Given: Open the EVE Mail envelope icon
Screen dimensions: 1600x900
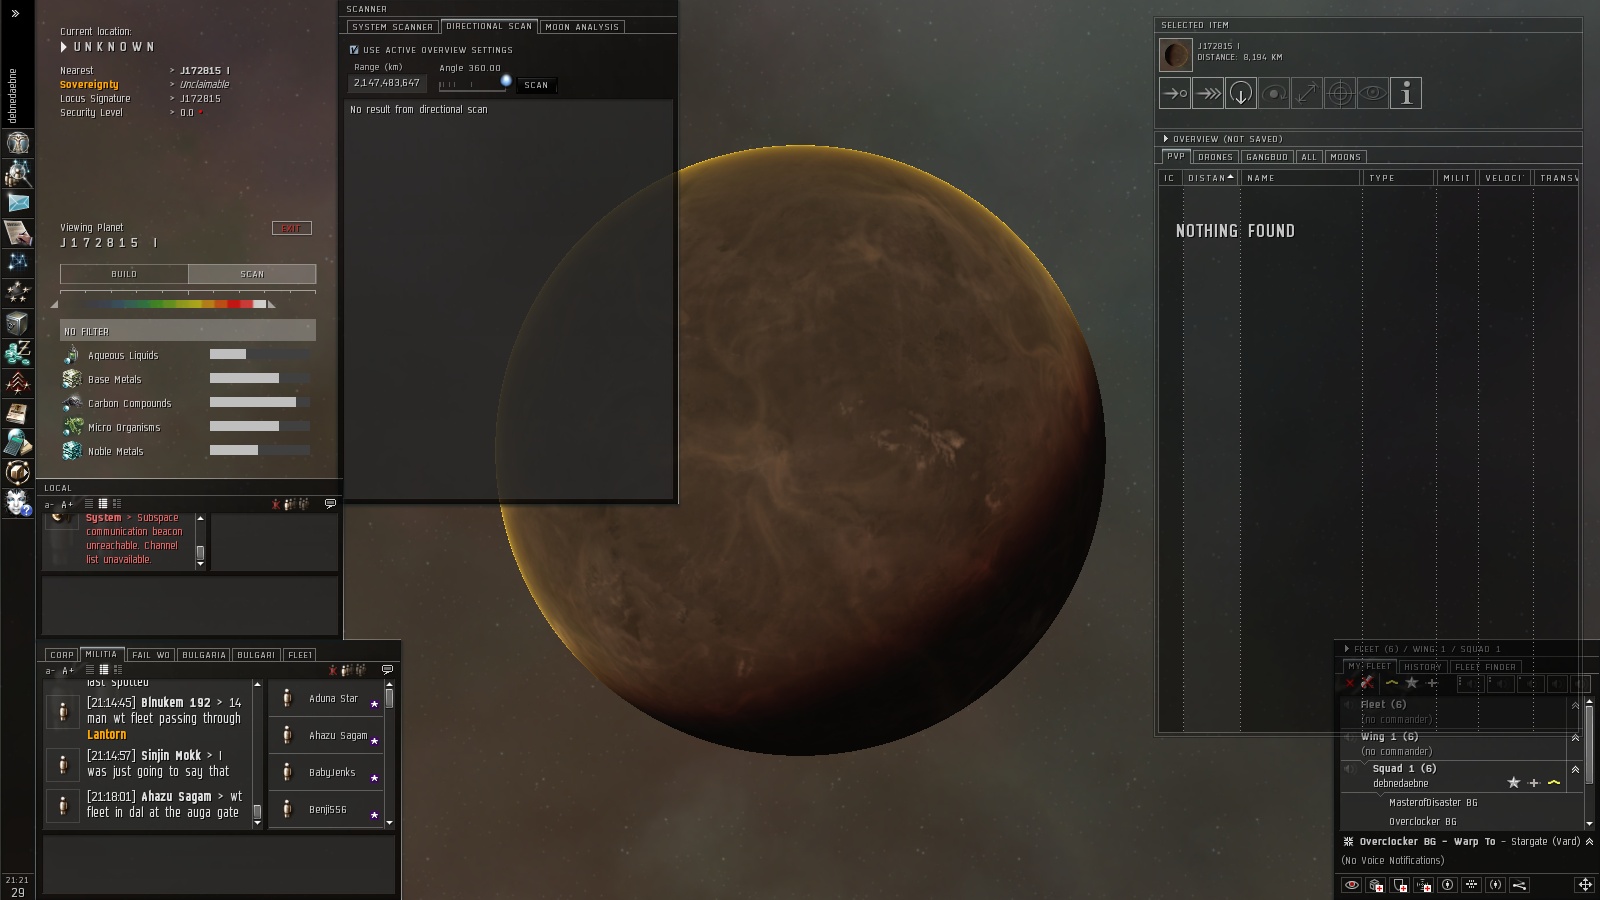Looking at the screenshot, I should (x=18, y=202).
